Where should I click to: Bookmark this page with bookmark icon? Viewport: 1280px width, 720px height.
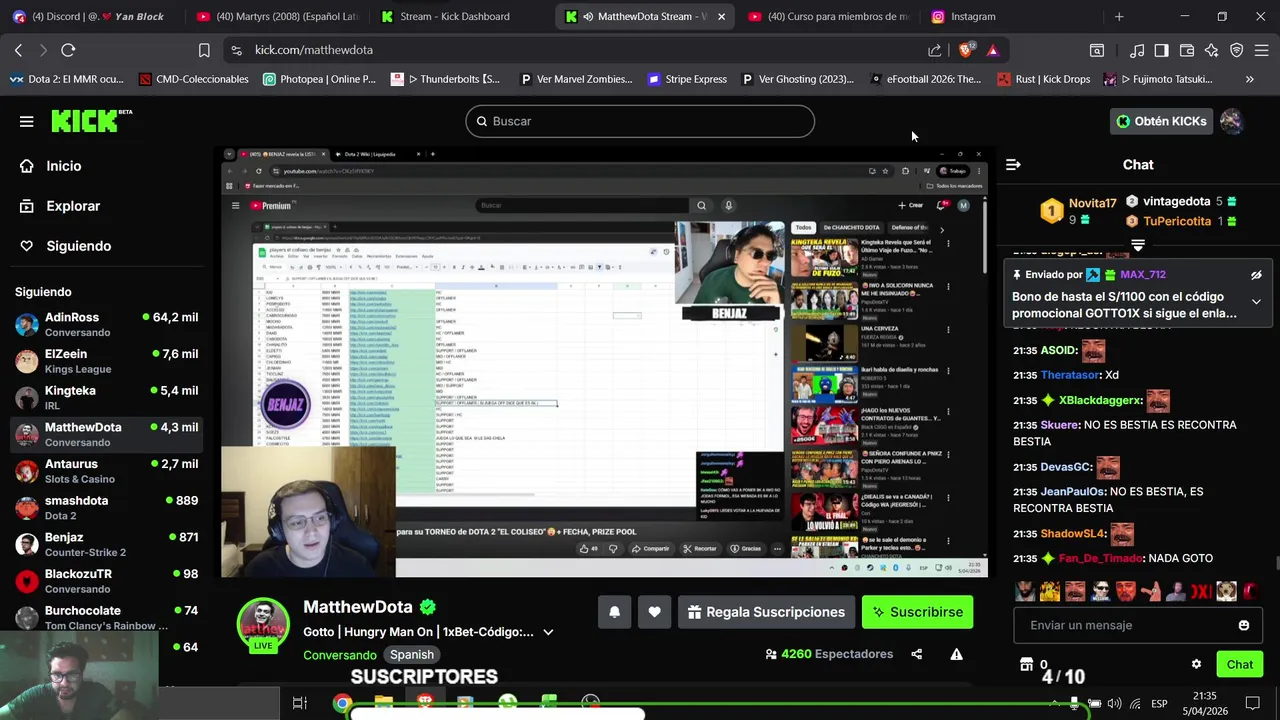[x=204, y=50]
